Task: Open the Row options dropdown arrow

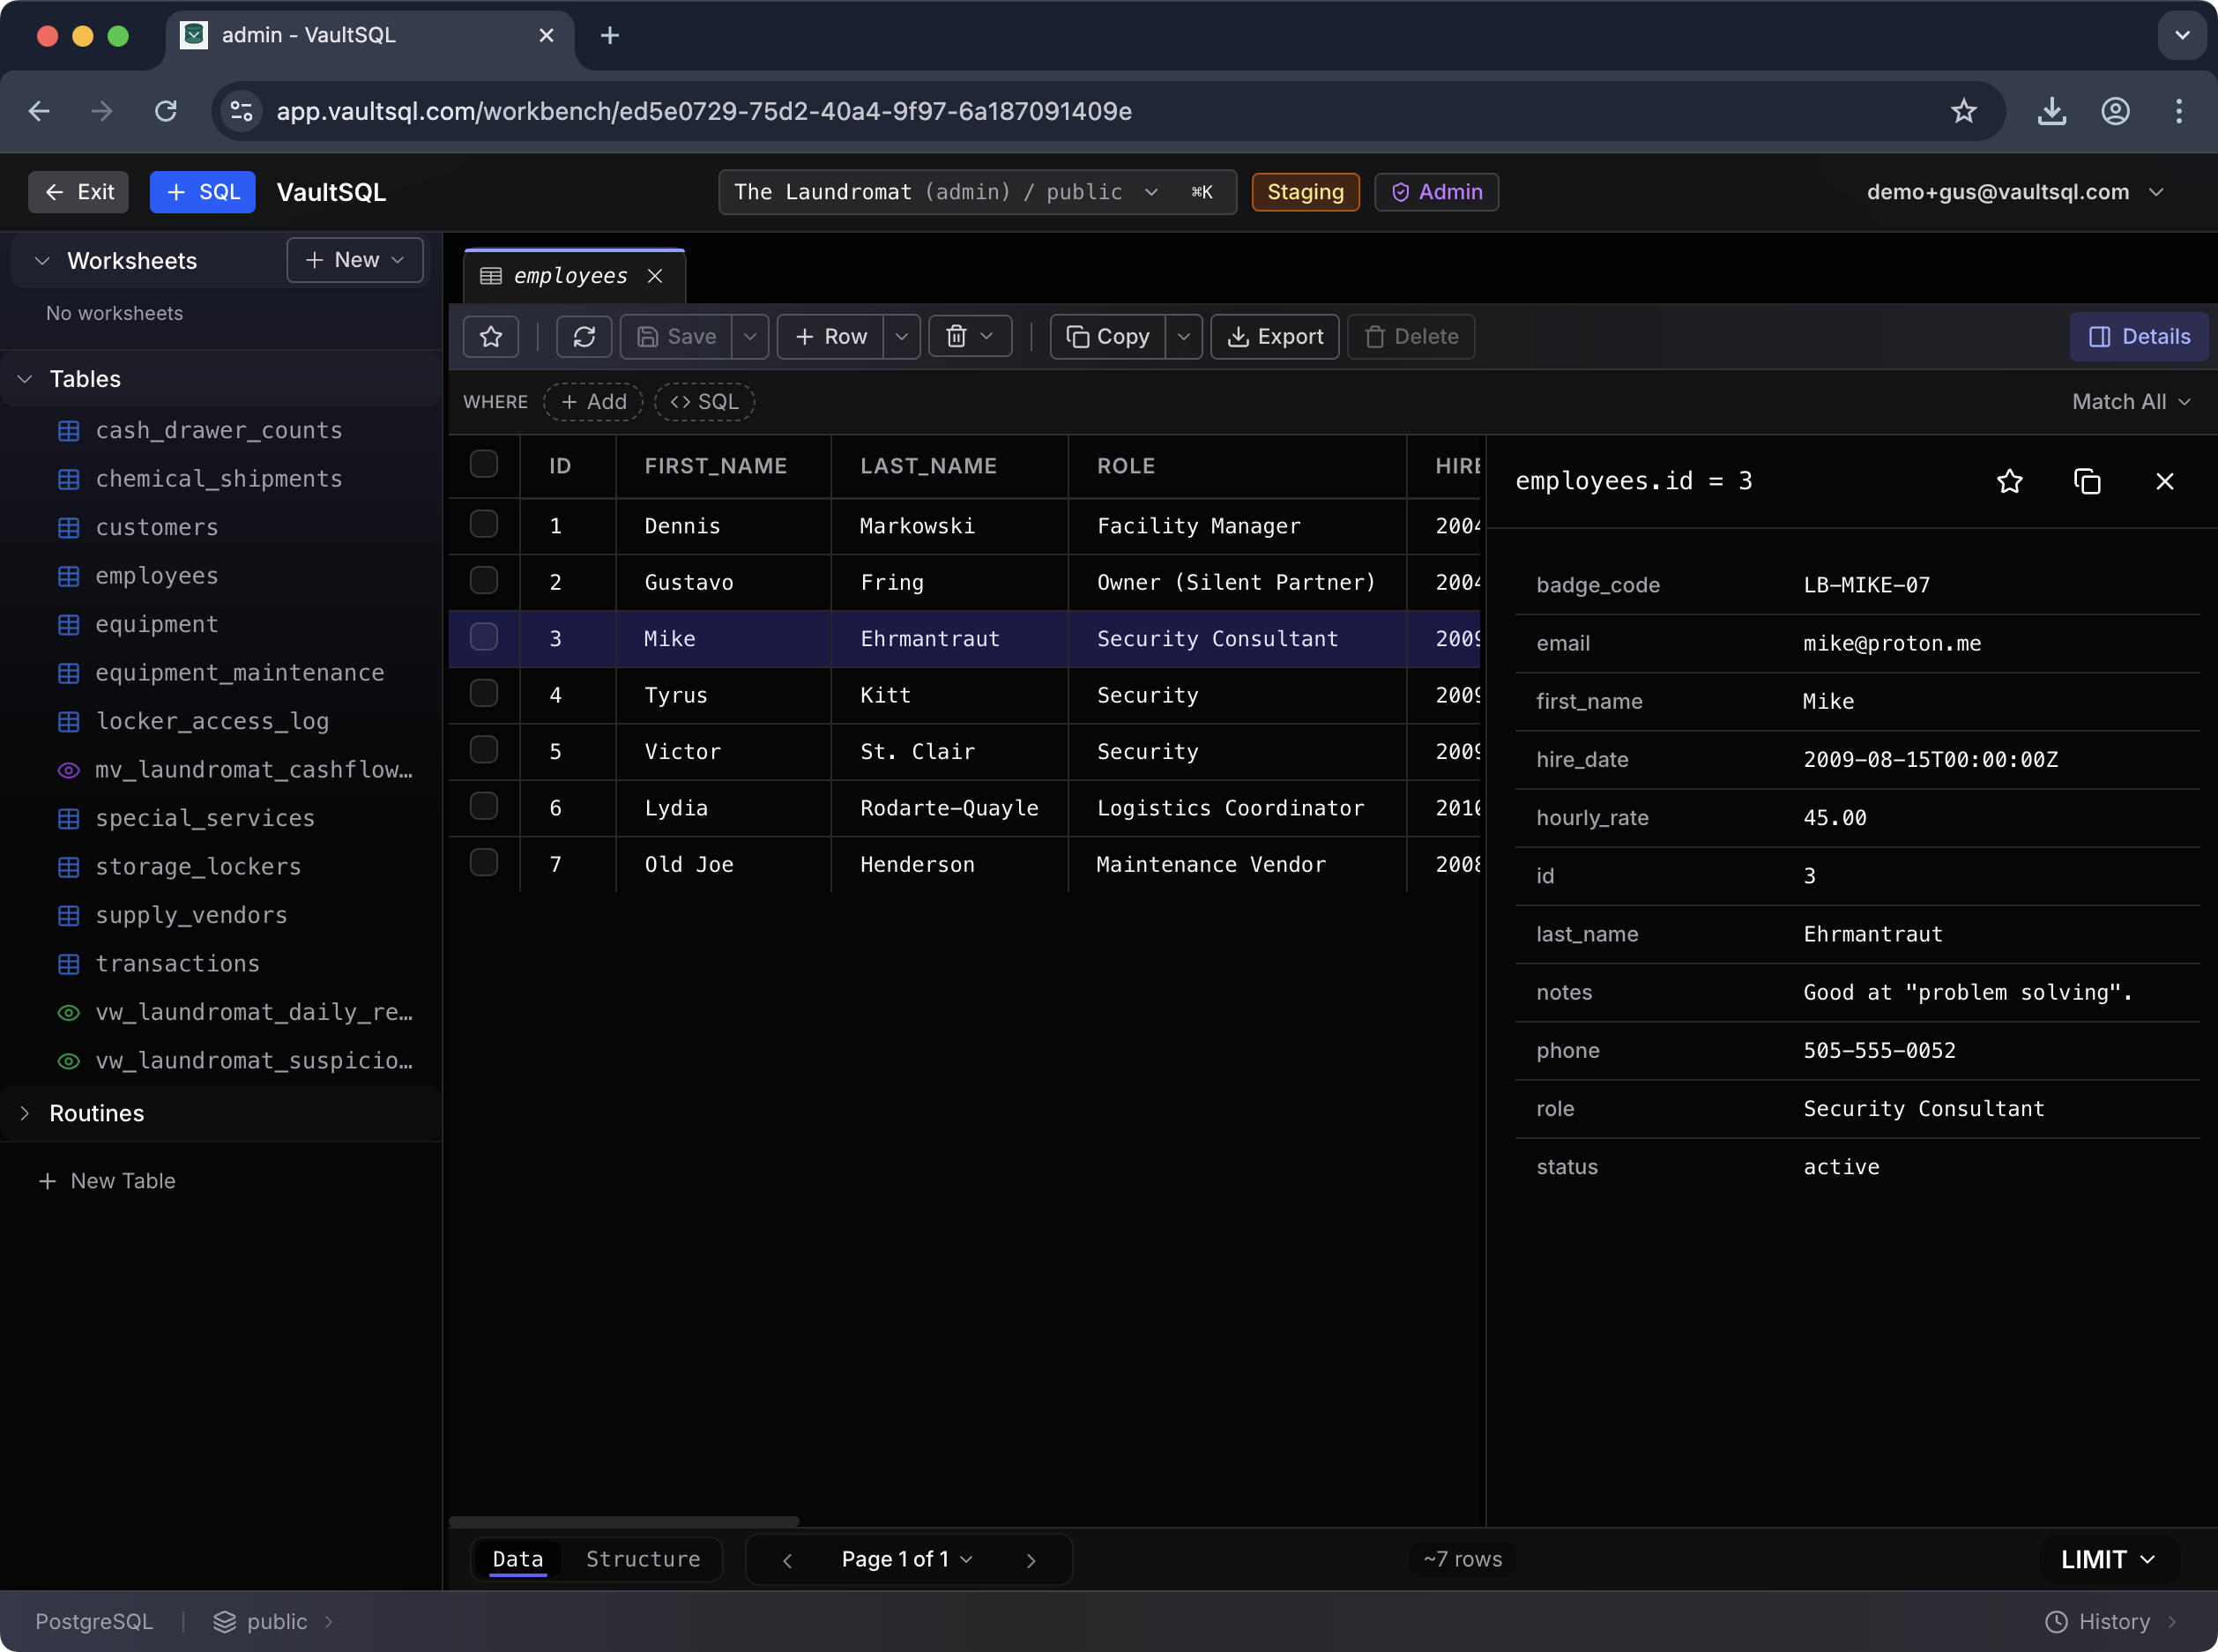Action: [x=901, y=337]
